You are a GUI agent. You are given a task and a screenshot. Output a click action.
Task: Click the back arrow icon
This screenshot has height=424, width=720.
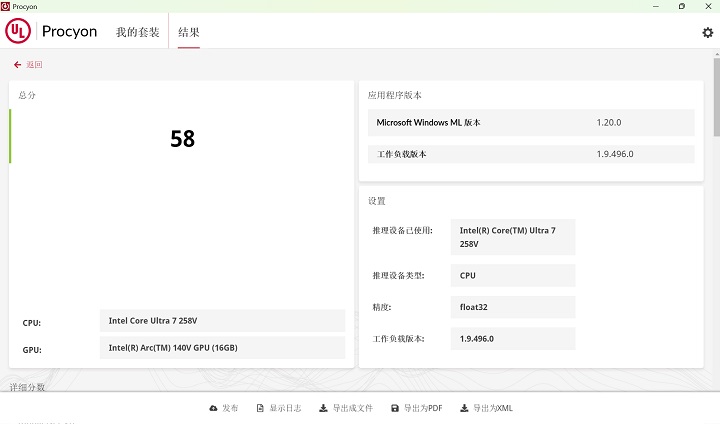17,65
